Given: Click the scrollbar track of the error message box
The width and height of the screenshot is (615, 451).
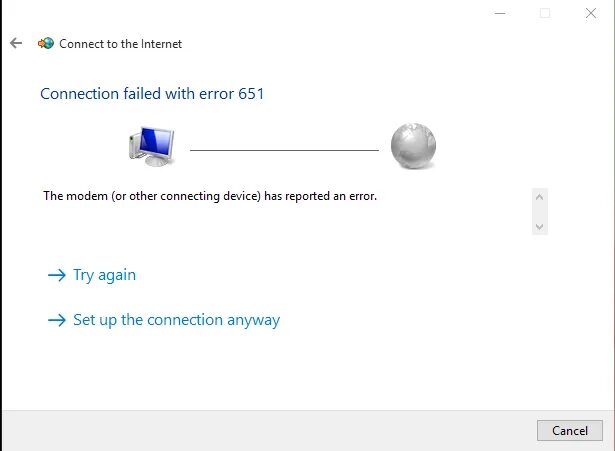Looking at the screenshot, I should click(540, 211).
